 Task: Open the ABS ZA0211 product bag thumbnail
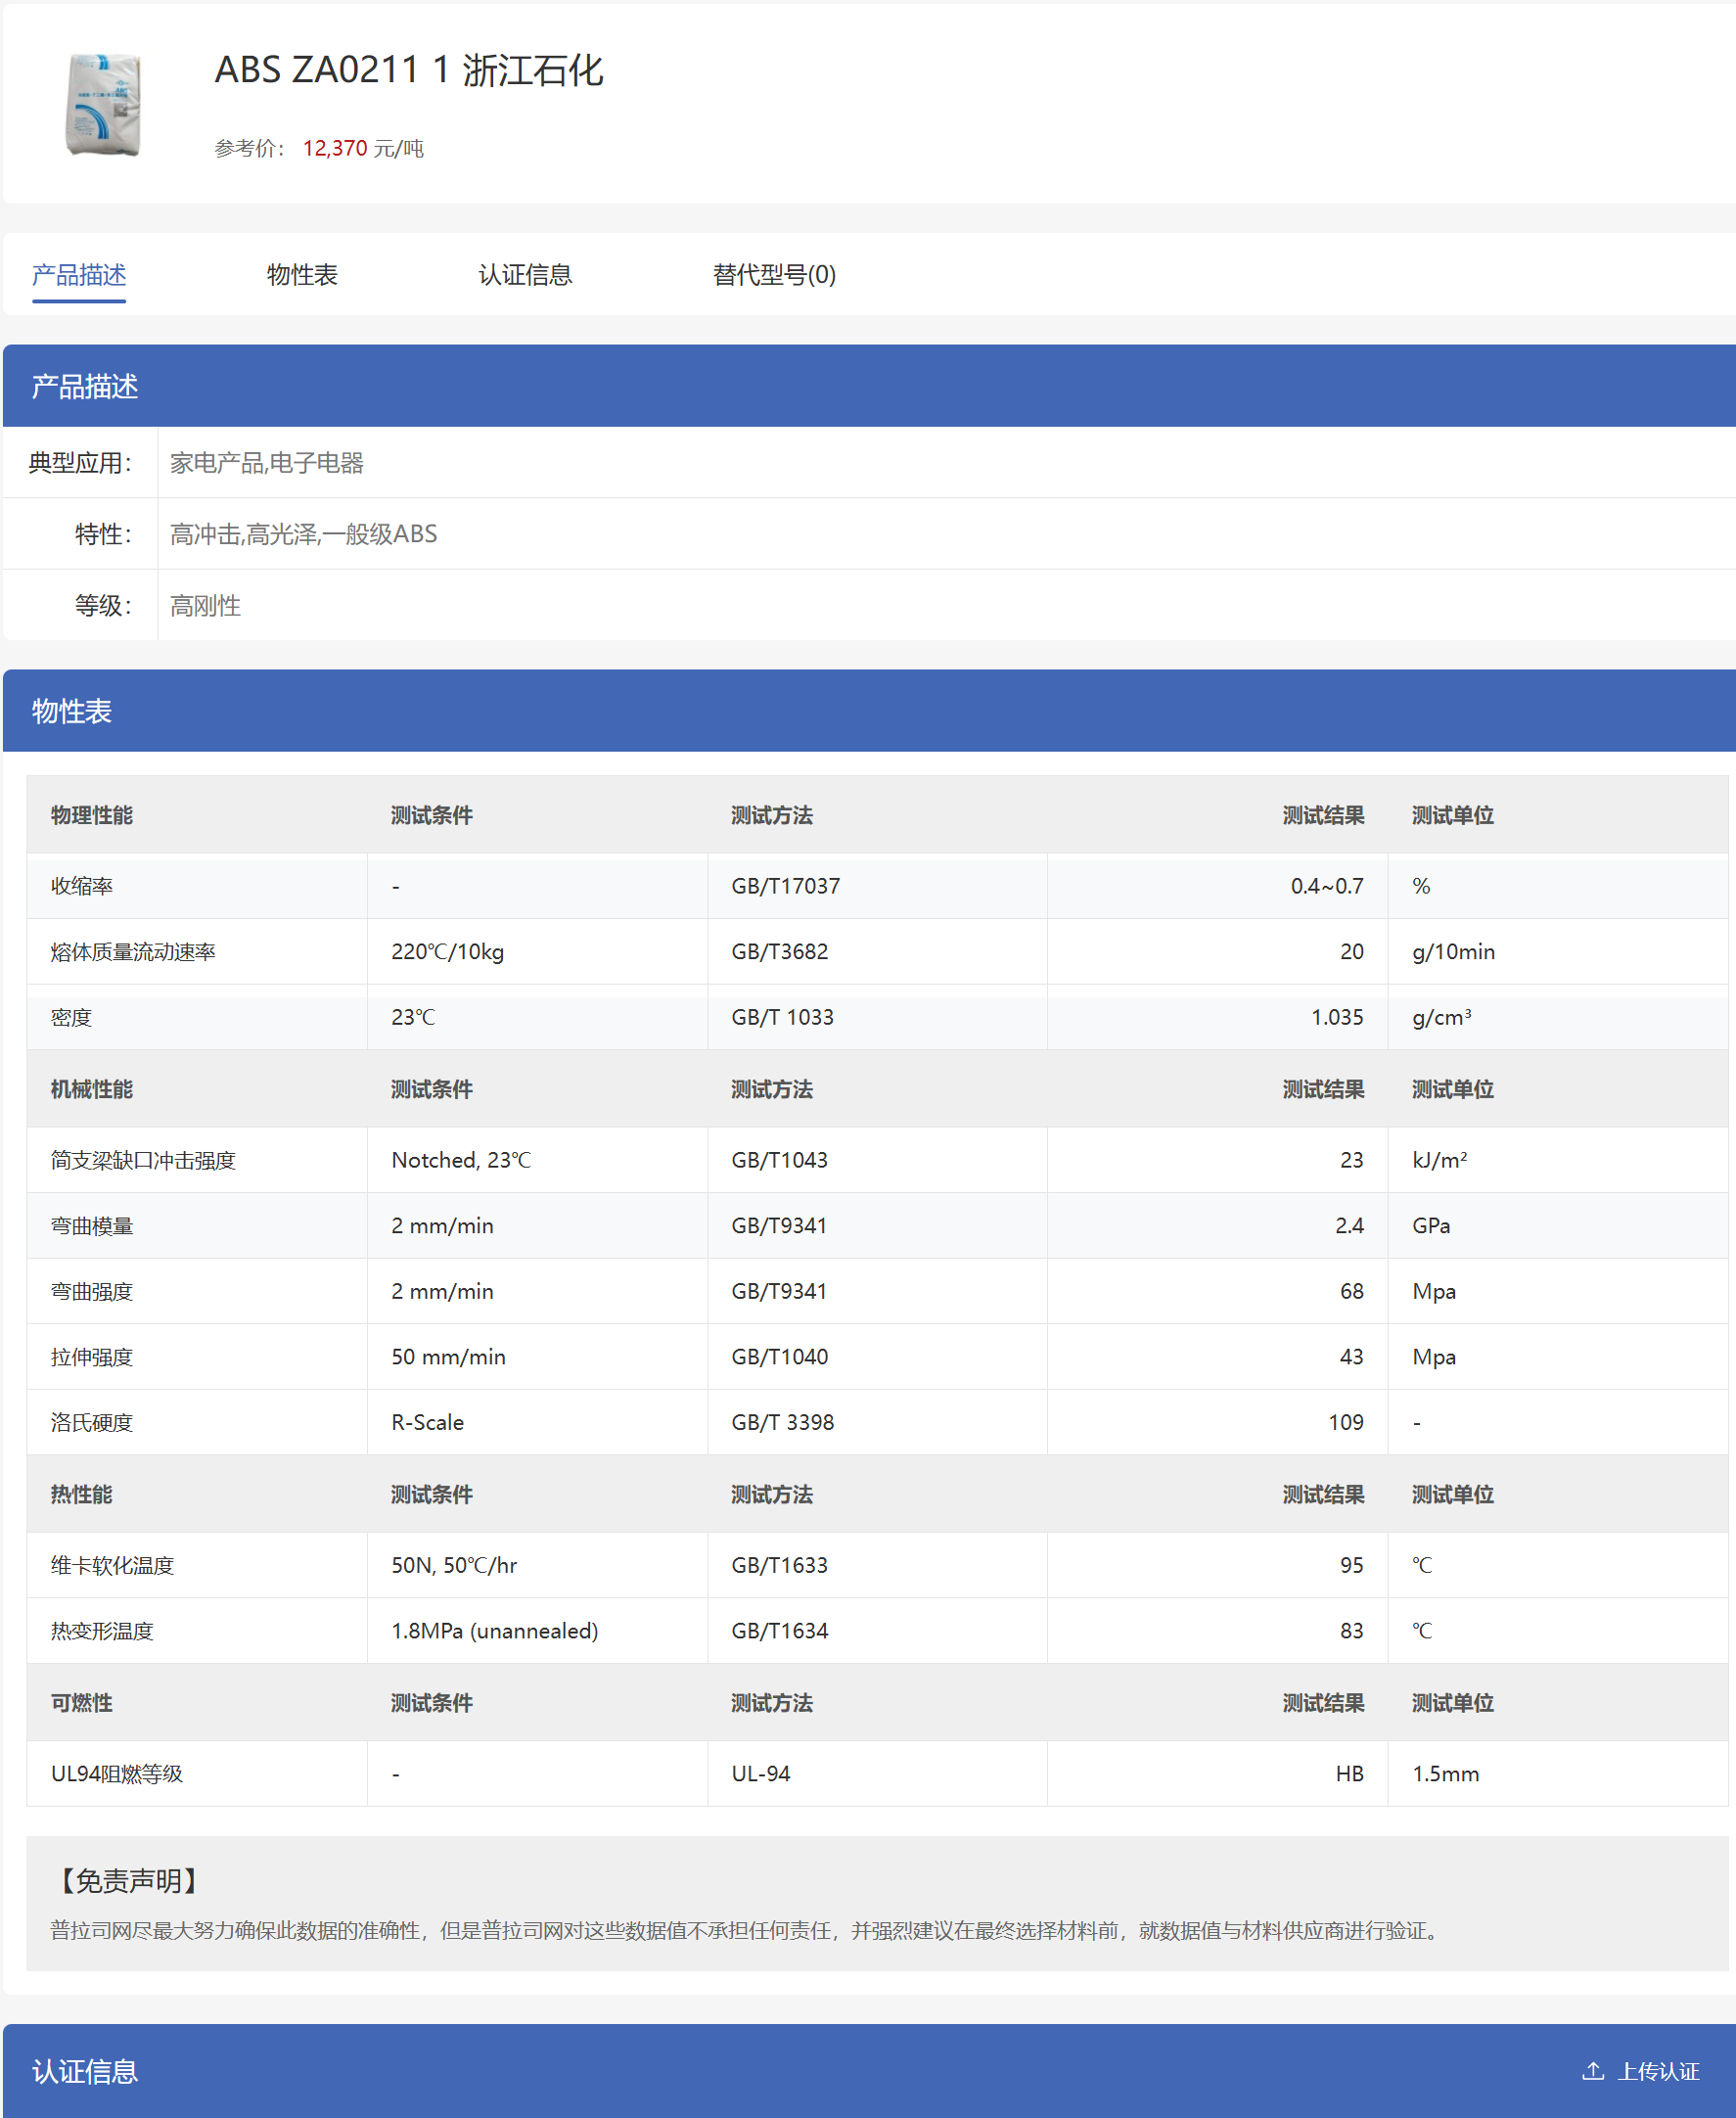click(x=103, y=105)
